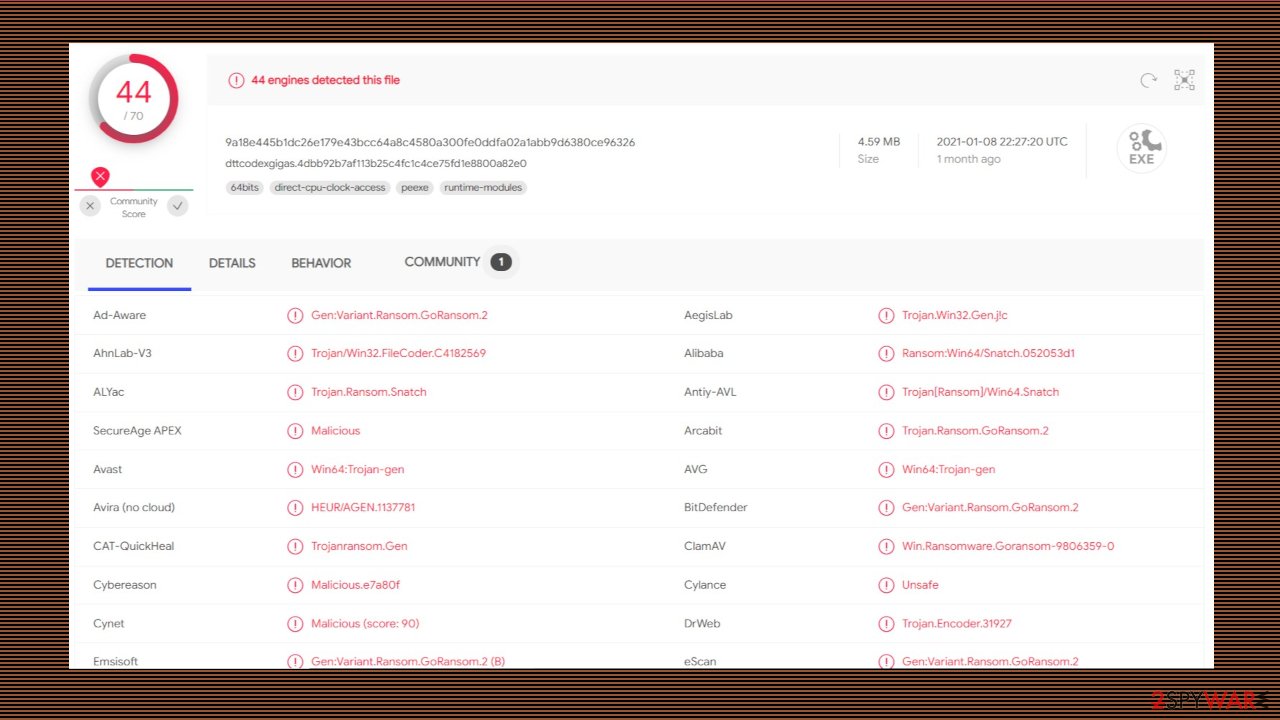The width and height of the screenshot is (1280, 720).
Task: Click the ALYac Trojan.Ransom.Snatch result
Action: point(368,392)
